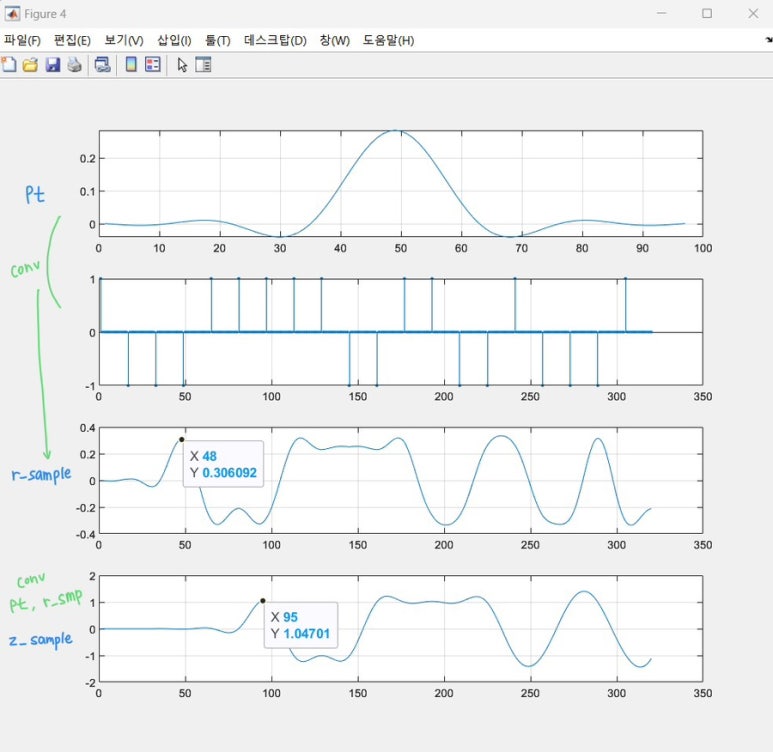Screen dimensions: 773x752
Task: Select the data tip showing X 95
Action: click(301, 625)
